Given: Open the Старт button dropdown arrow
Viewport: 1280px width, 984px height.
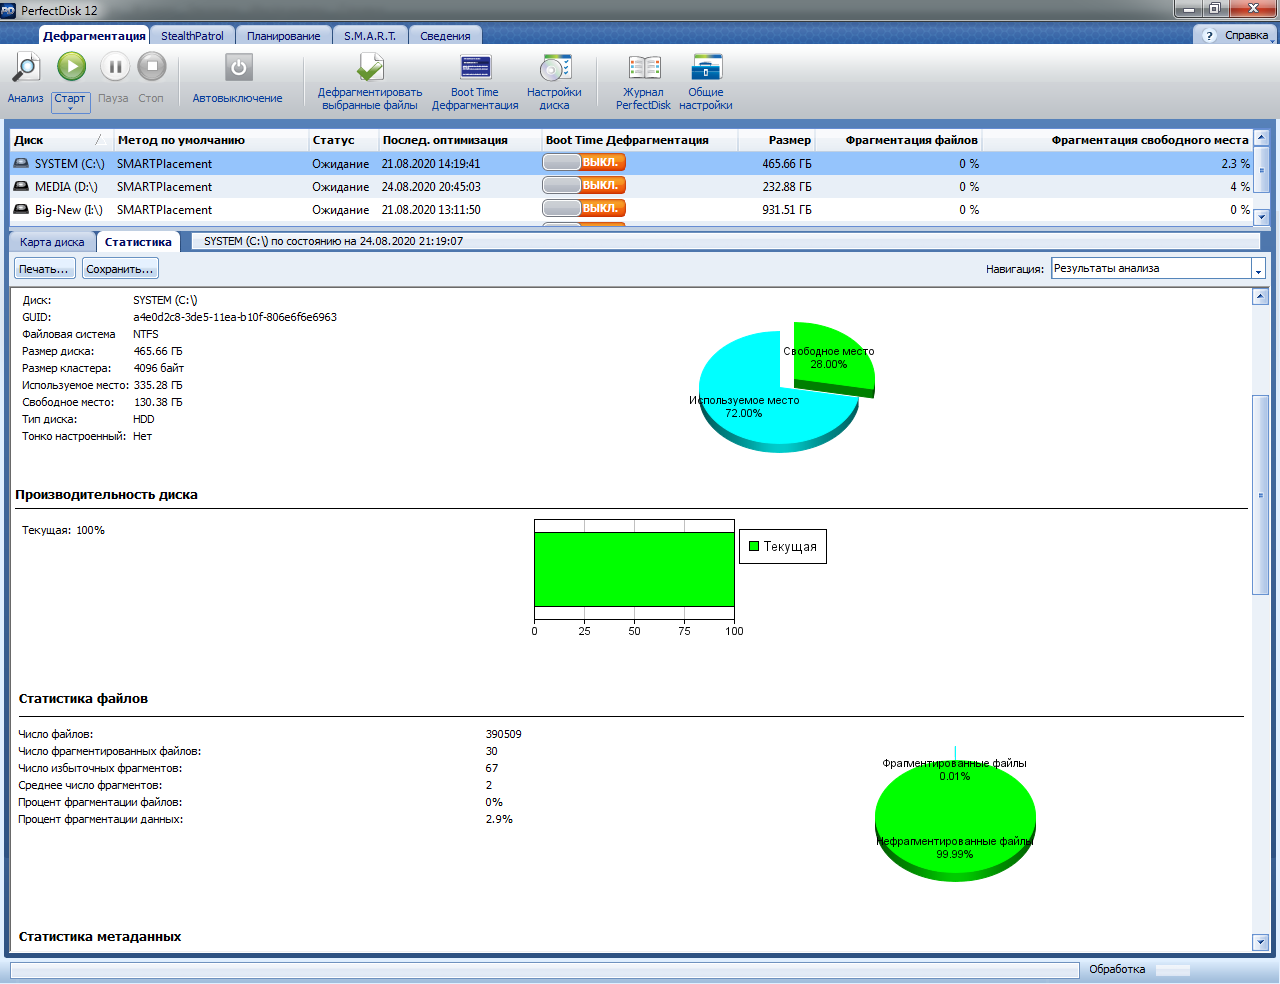Looking at the screenshot, I should click(x=70, y=109).
